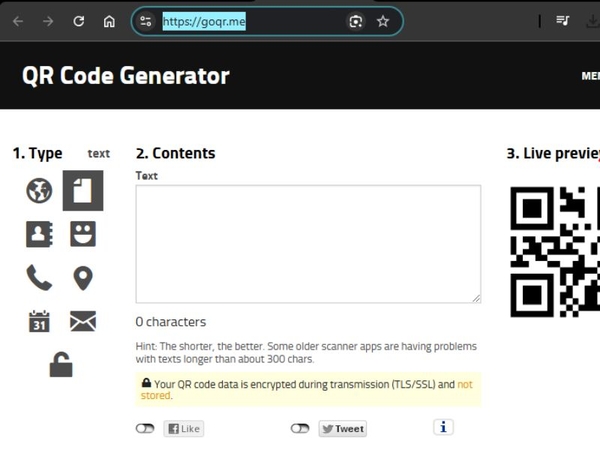This screenshot has height=450, width=600.
Task: Click the screenshot lens icon in address bar
Action: coord(355,21)
